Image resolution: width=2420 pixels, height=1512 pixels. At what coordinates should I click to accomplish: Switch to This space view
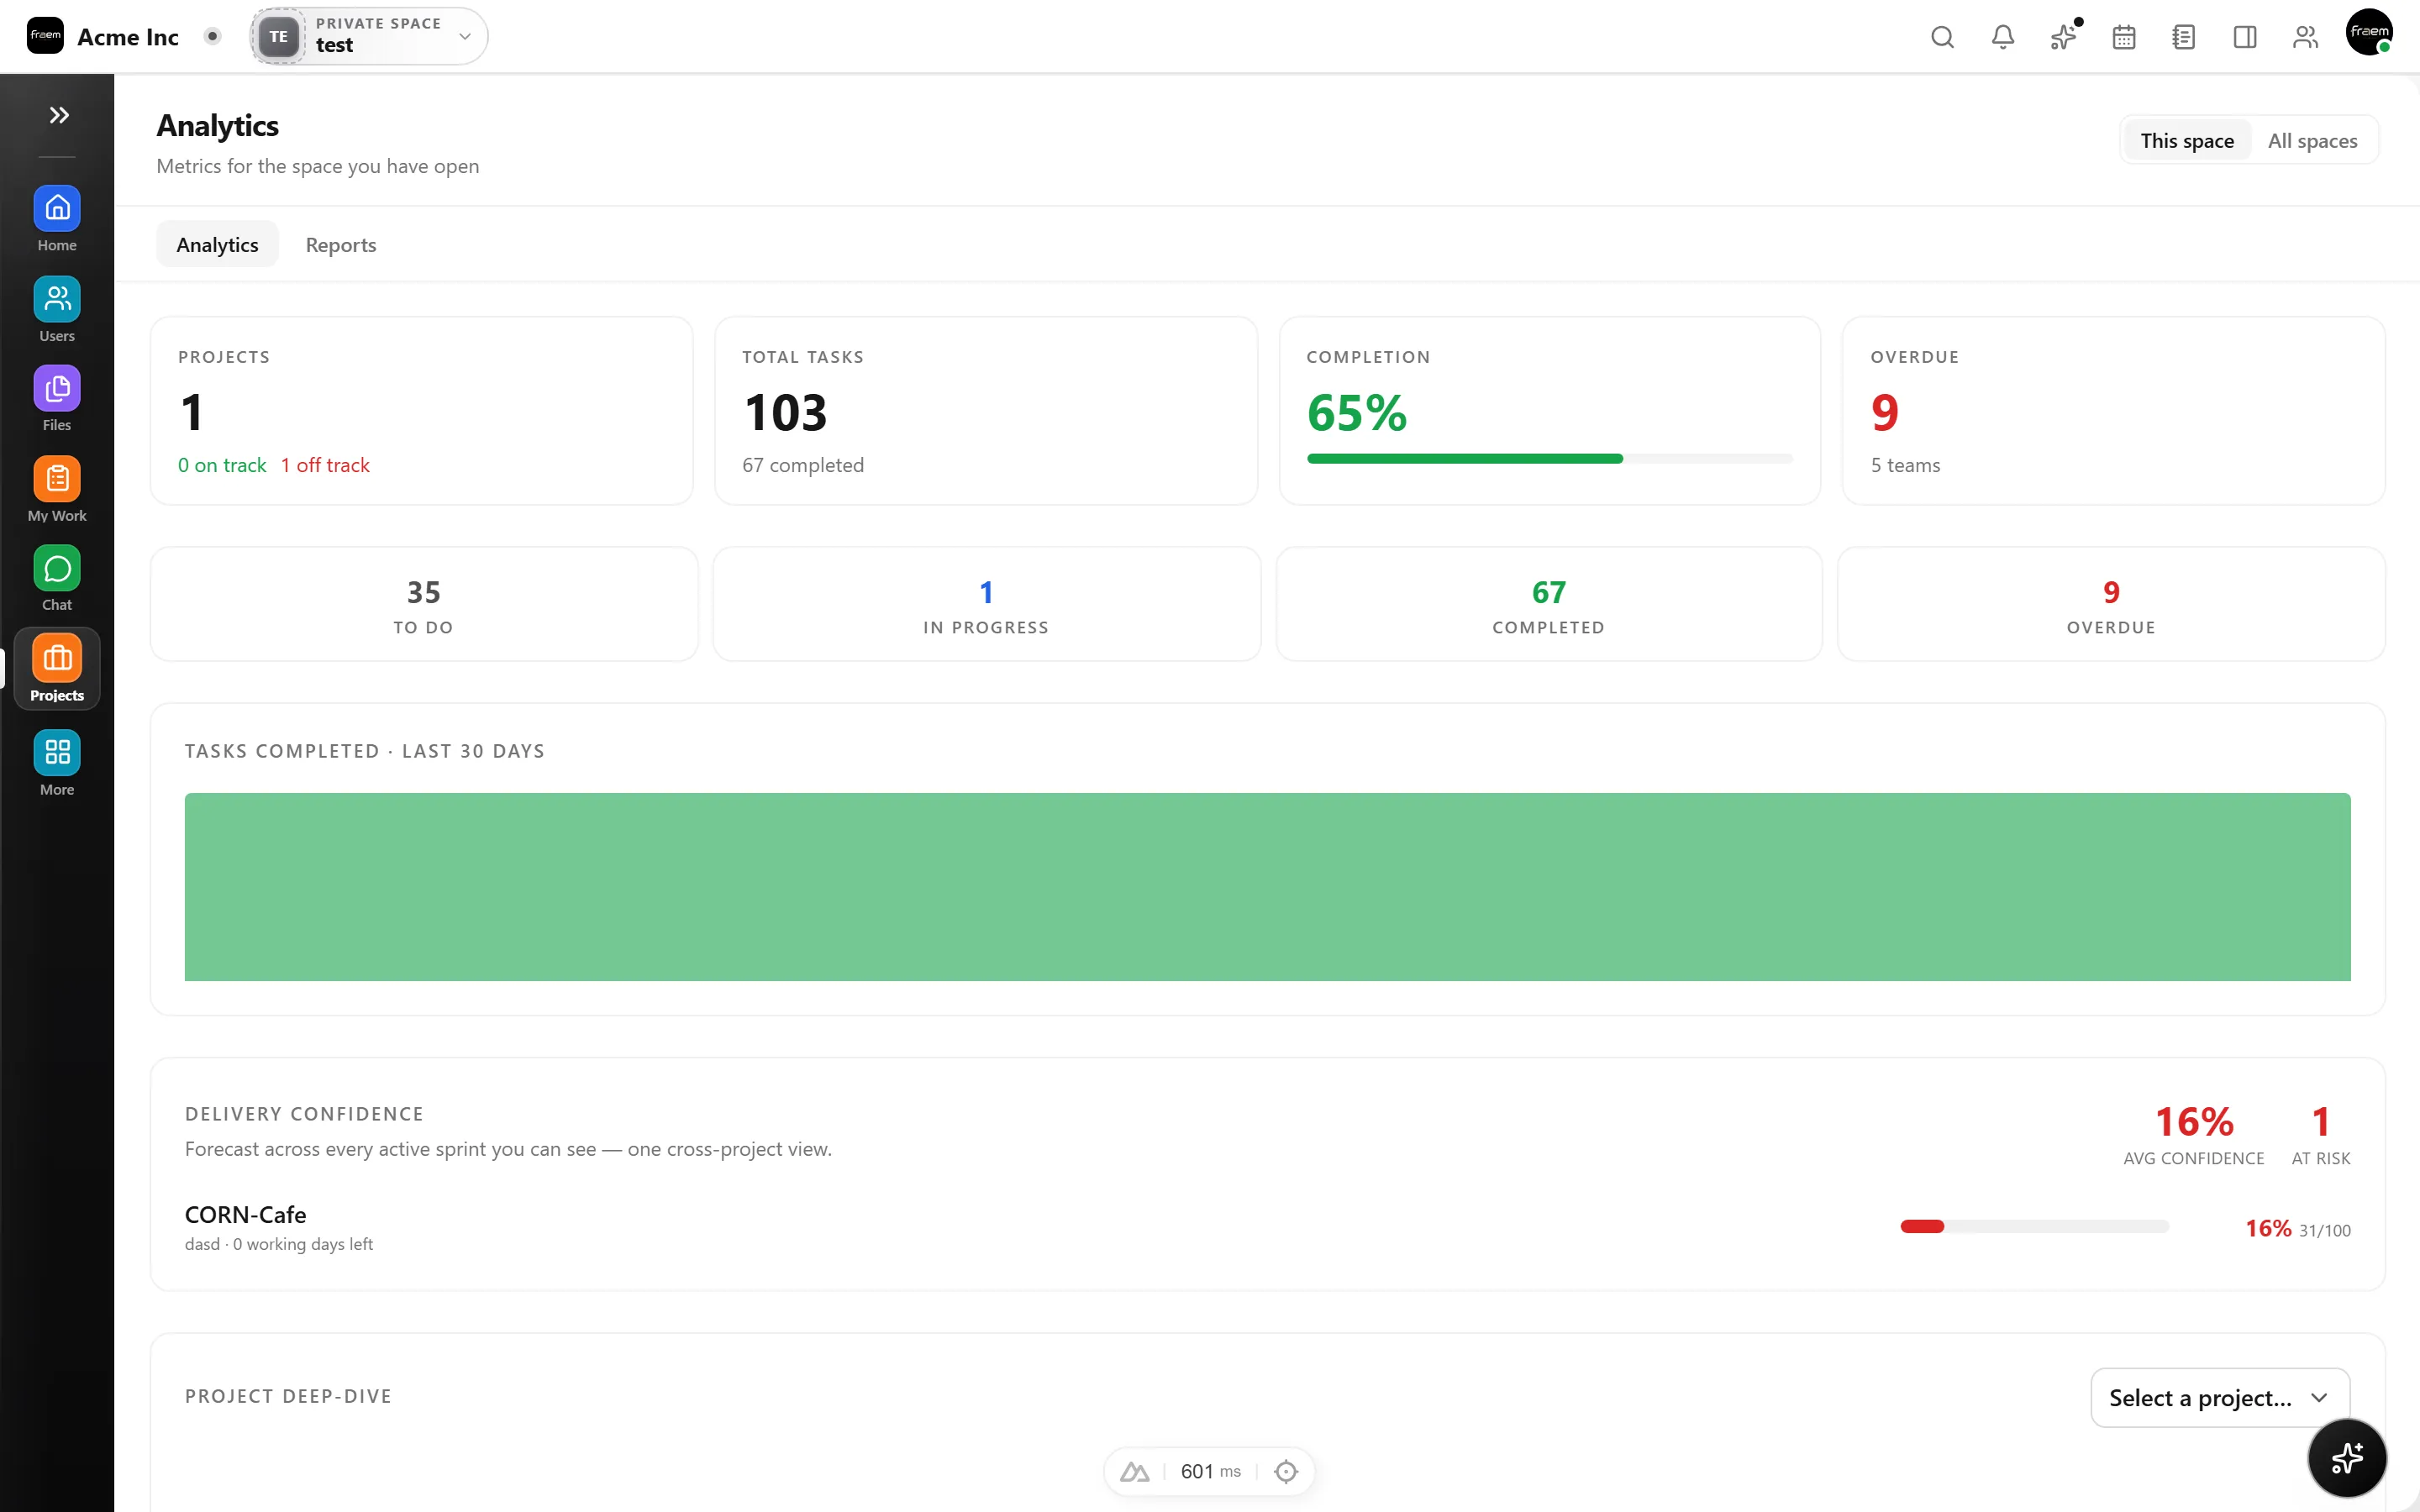click(2186, 140)
